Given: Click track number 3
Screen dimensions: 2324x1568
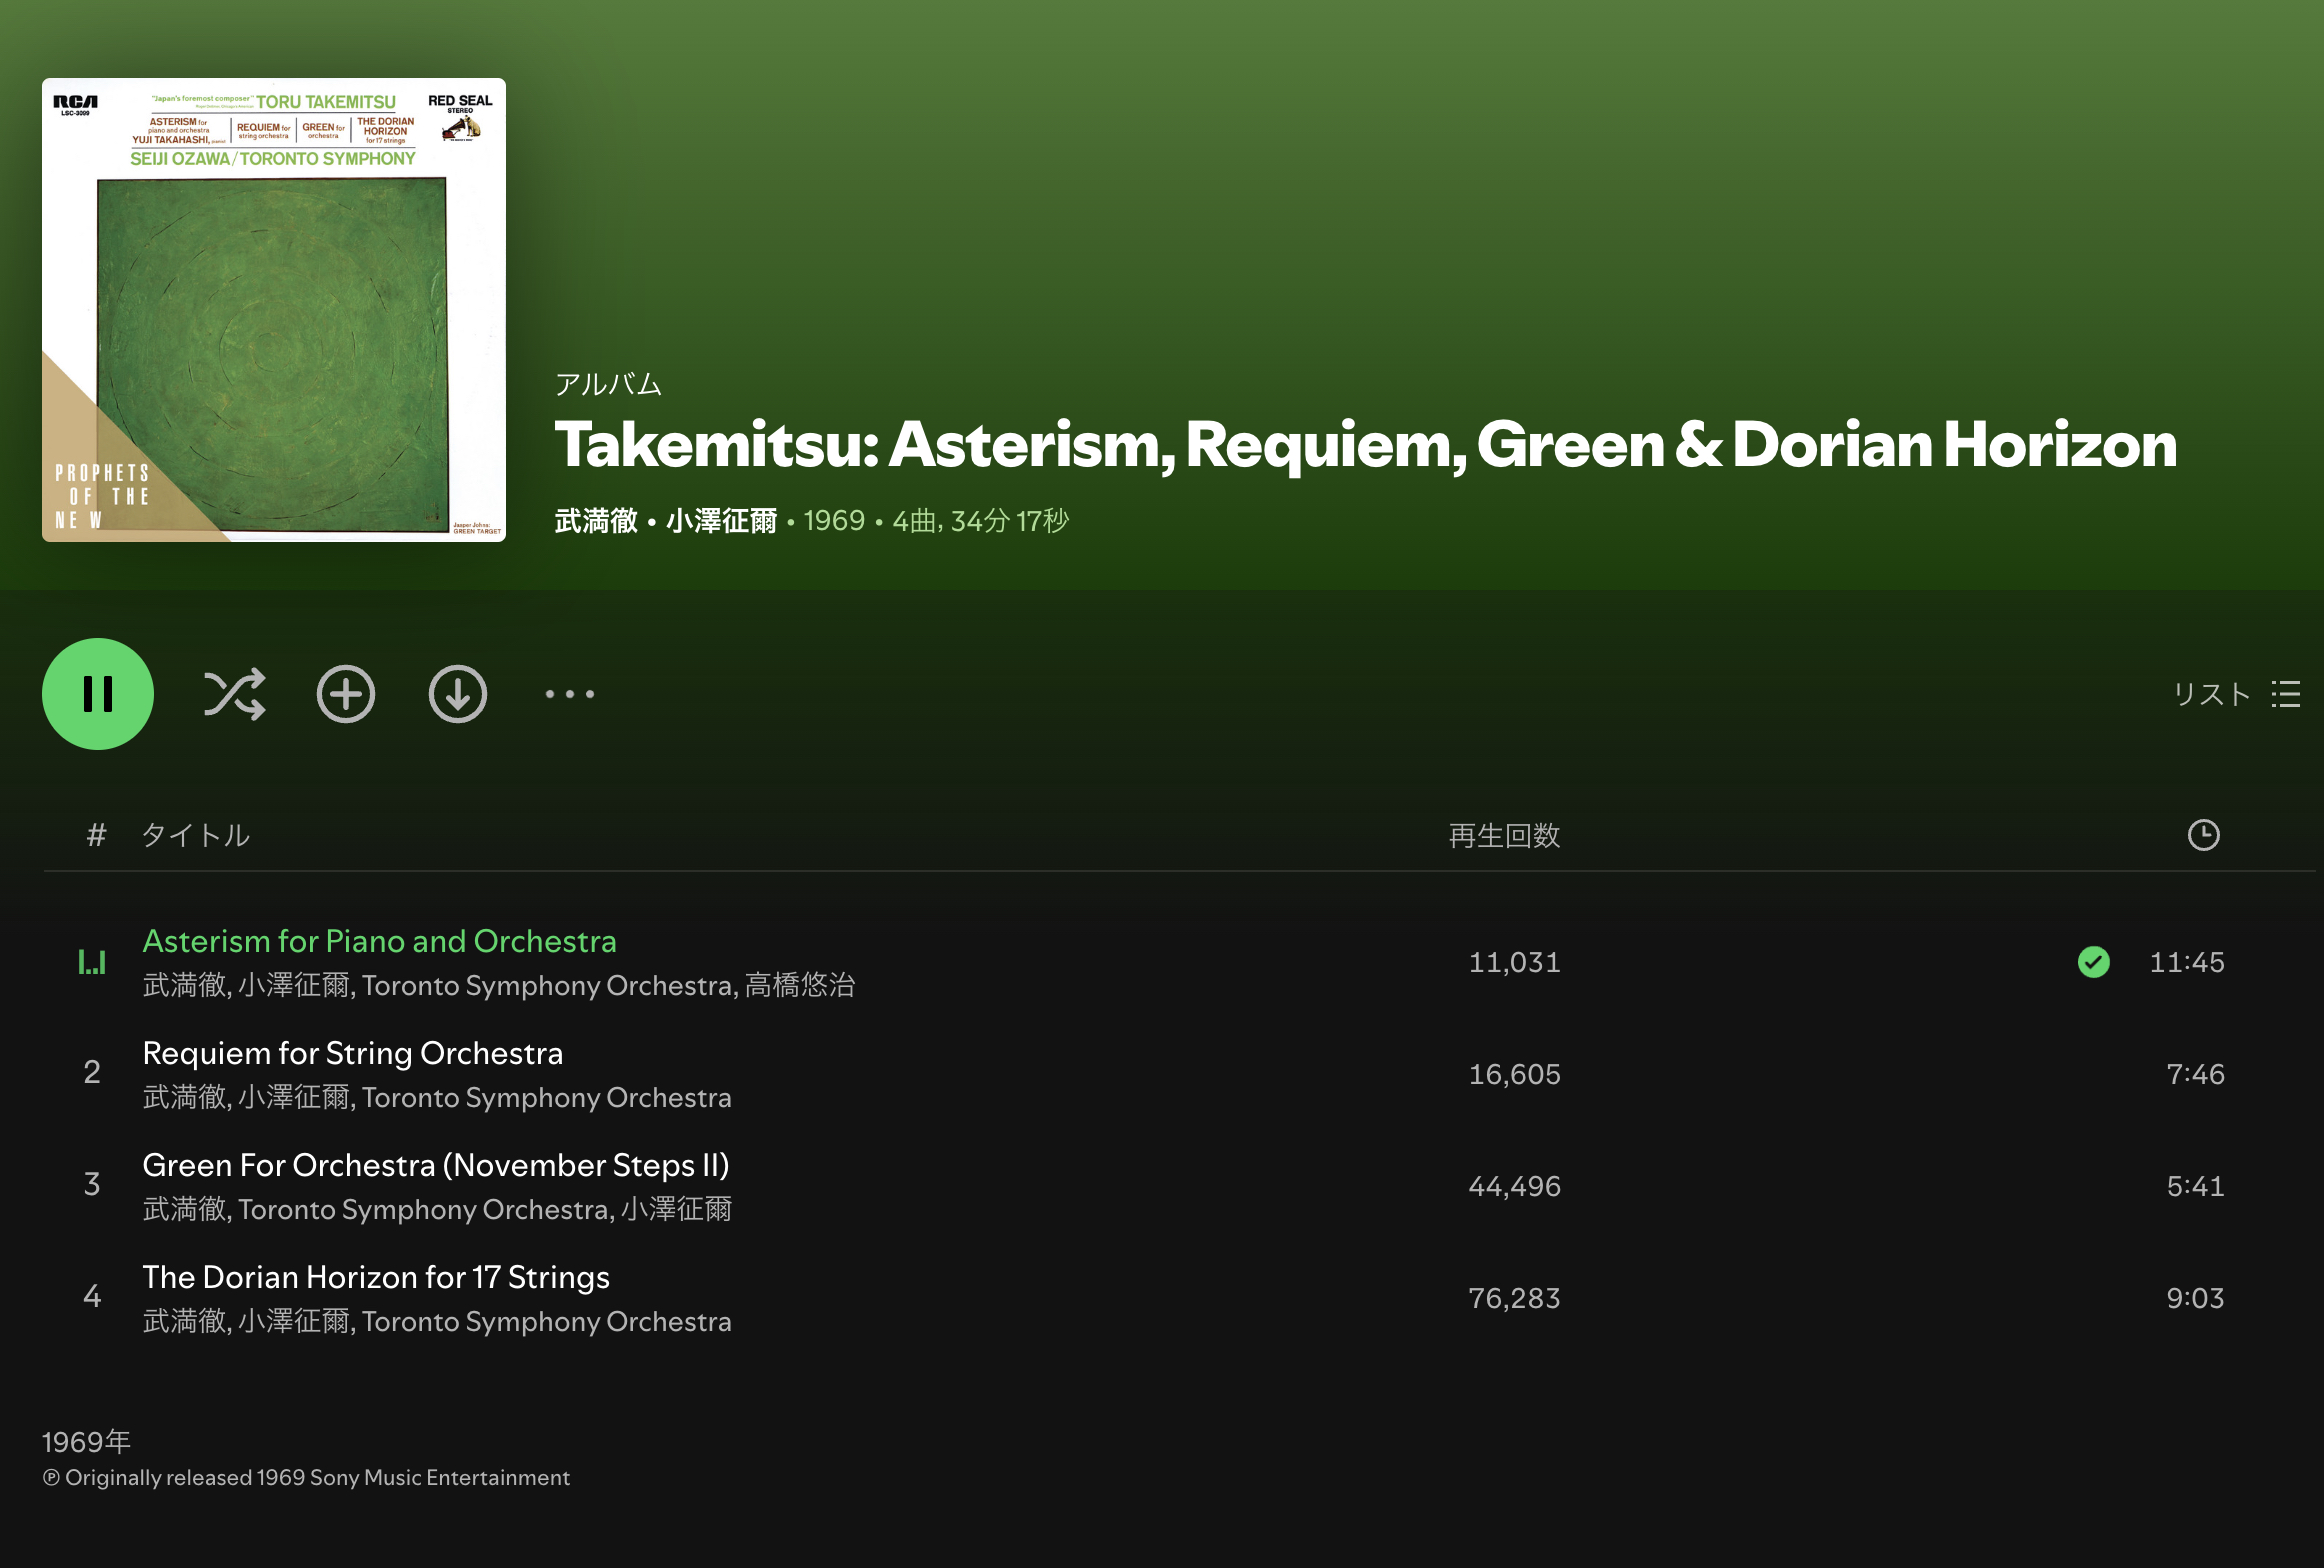Looking at the screenshot, I should click(x=92, y=1184).
